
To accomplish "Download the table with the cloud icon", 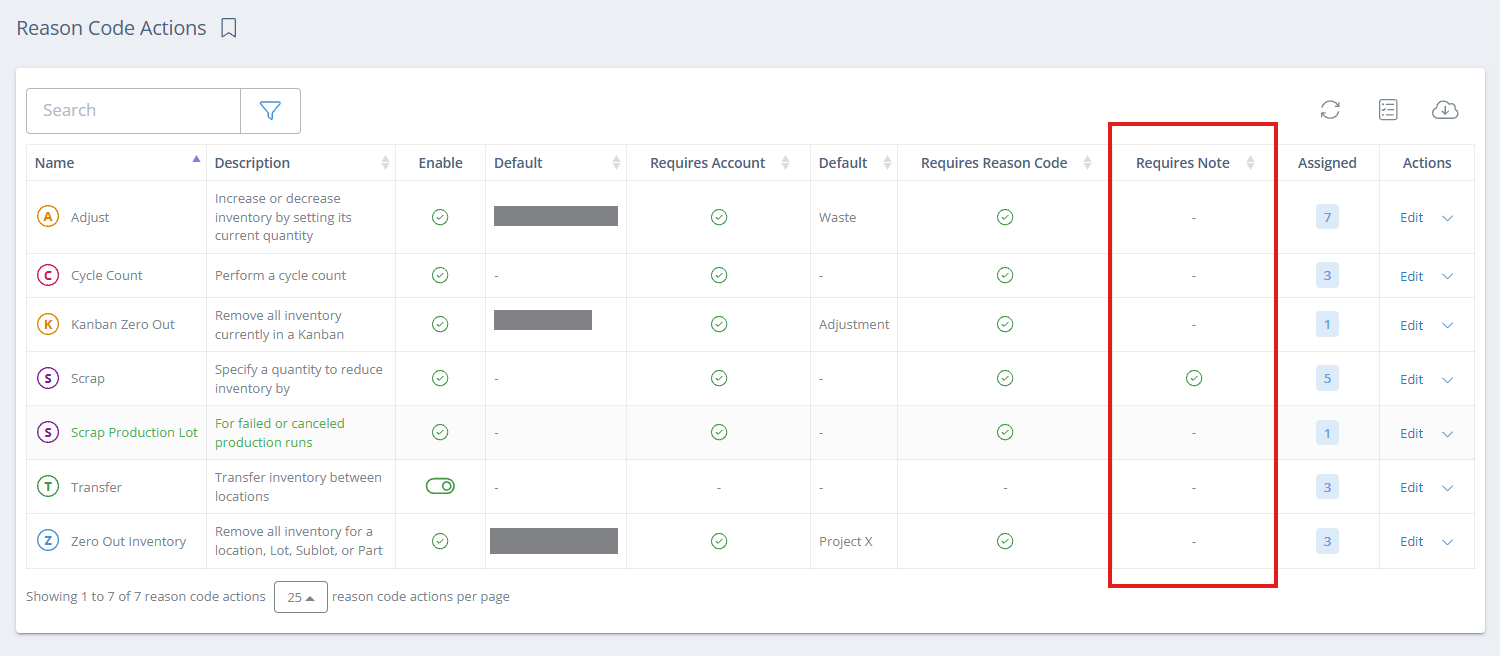I will coord(1445,110).
